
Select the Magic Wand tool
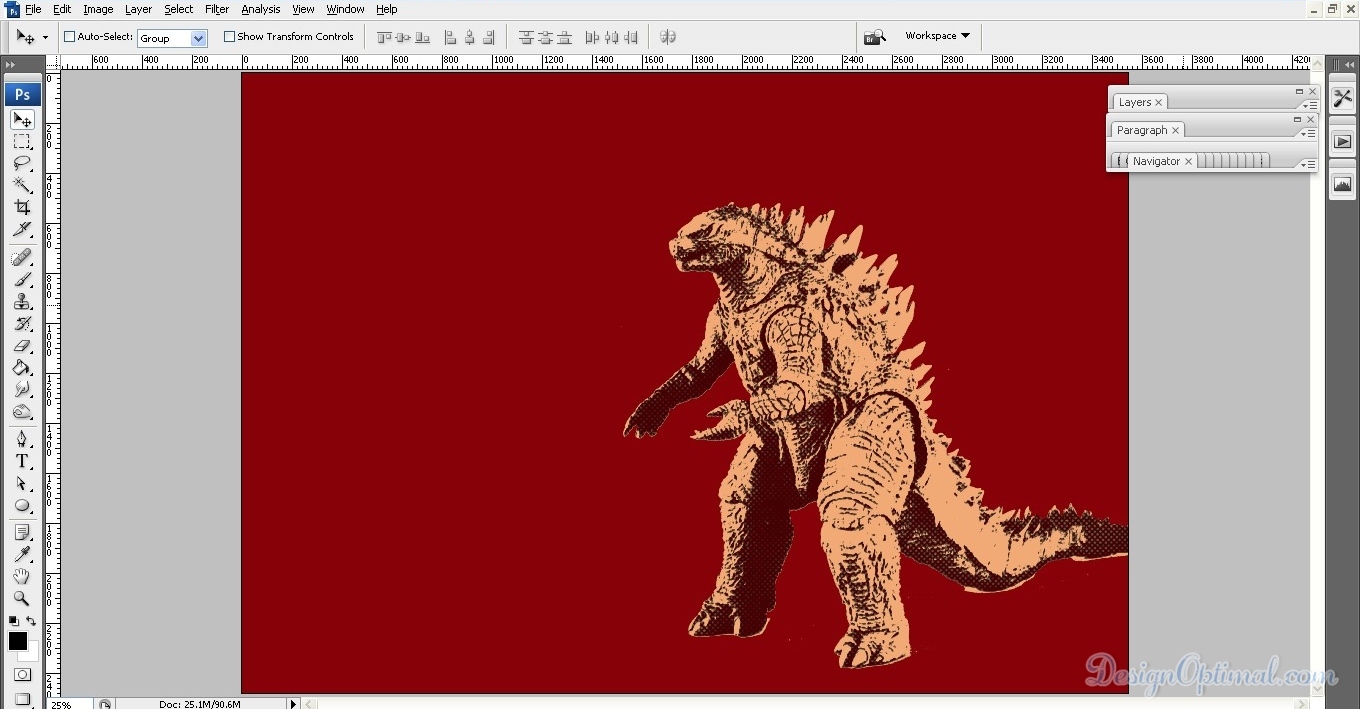pyautogui.click(x=22, y=186)
